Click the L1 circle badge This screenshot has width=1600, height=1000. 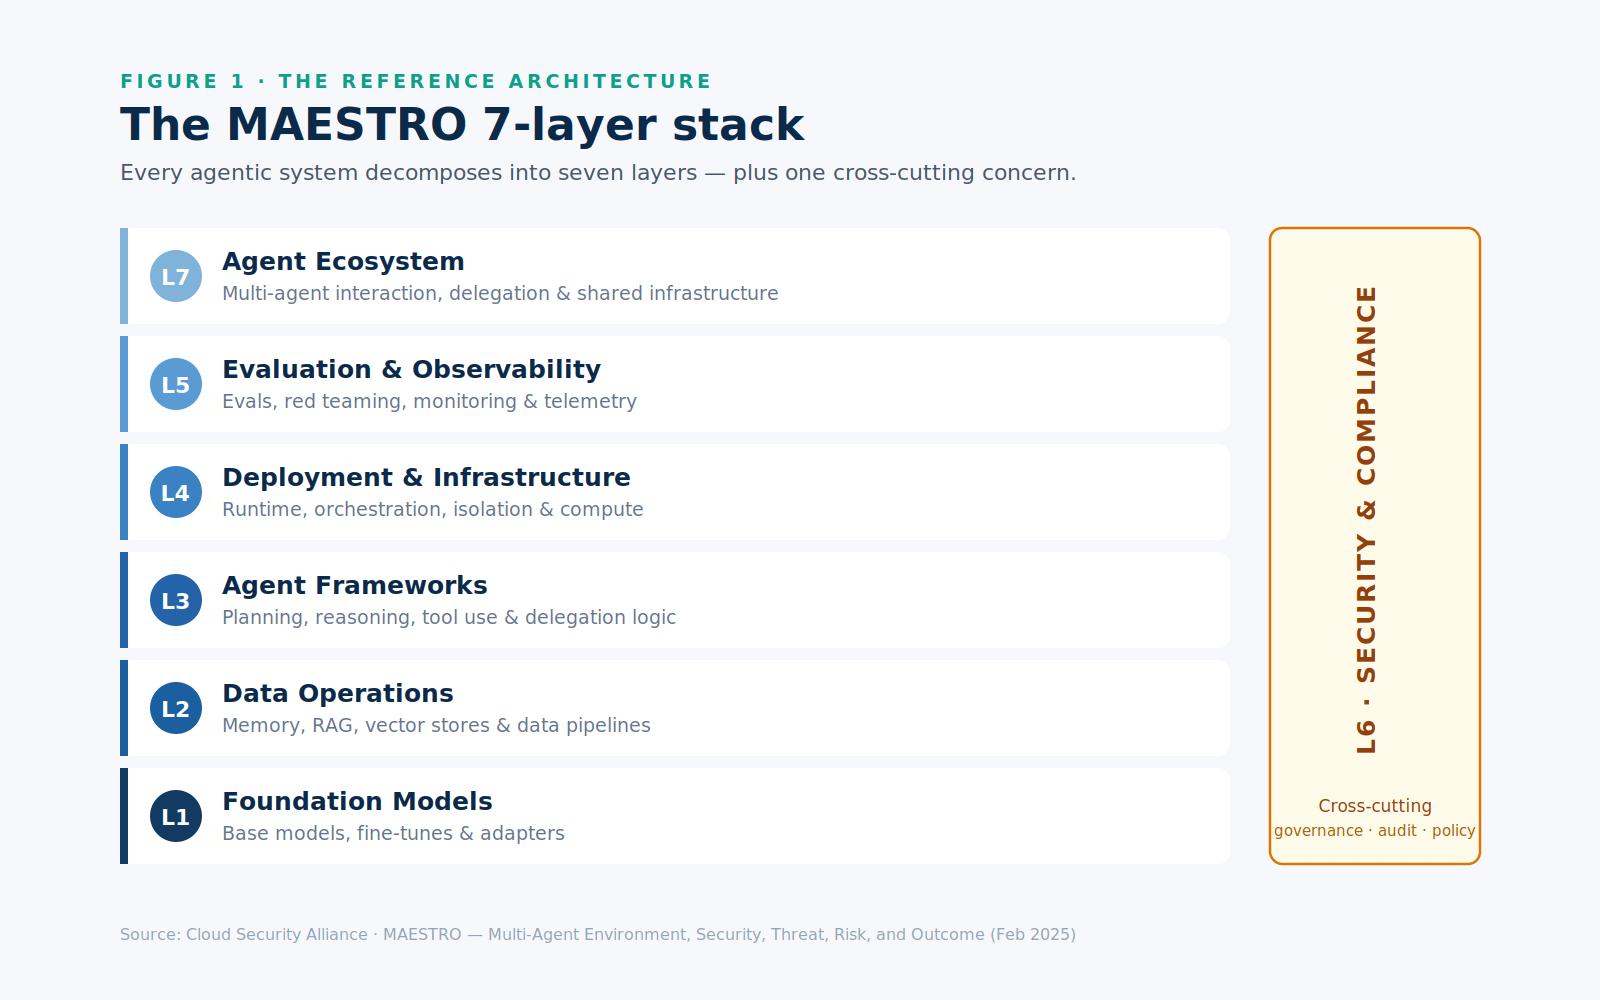click(x=176, y=816)
